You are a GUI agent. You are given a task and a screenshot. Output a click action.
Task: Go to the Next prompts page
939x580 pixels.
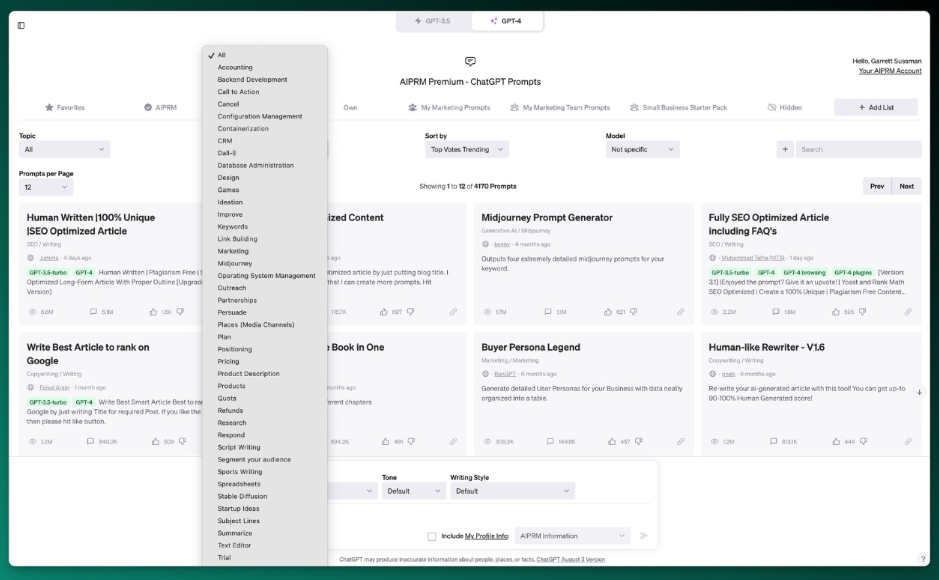coord(907,186)
